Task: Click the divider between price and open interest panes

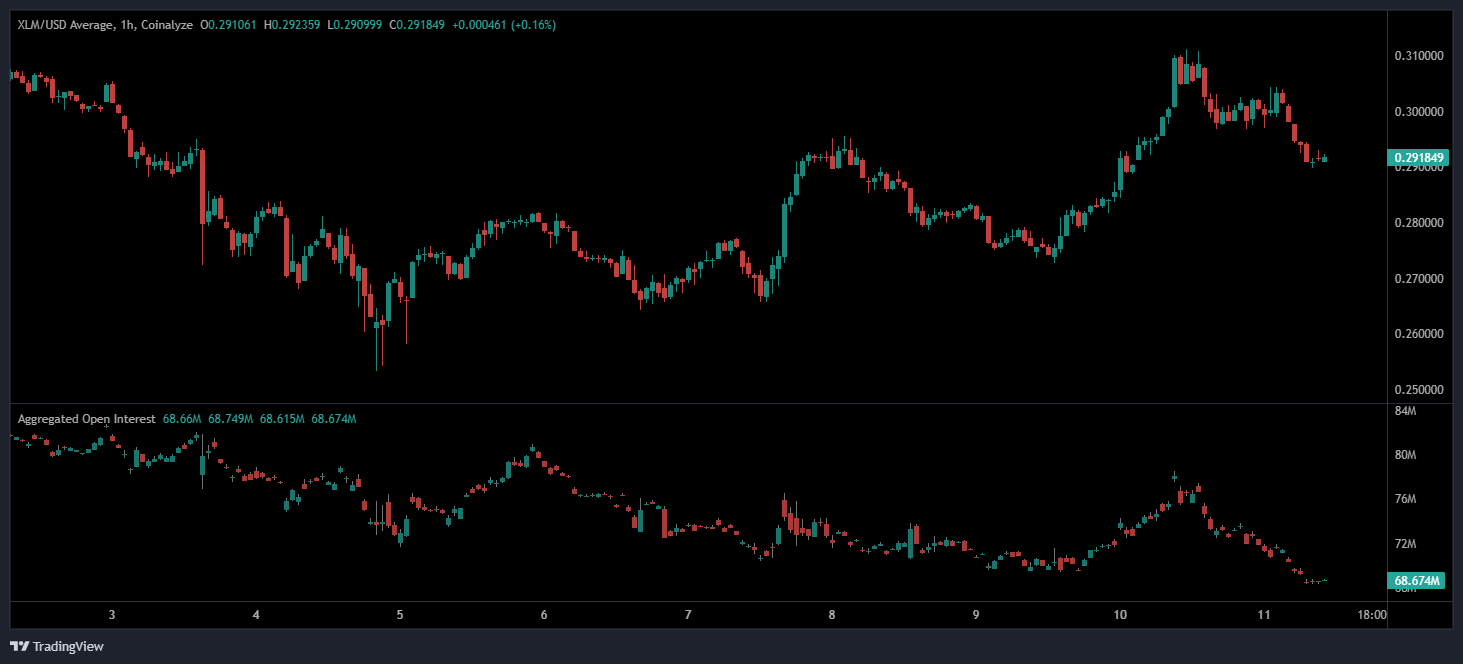Action: [x=700, y=404]
